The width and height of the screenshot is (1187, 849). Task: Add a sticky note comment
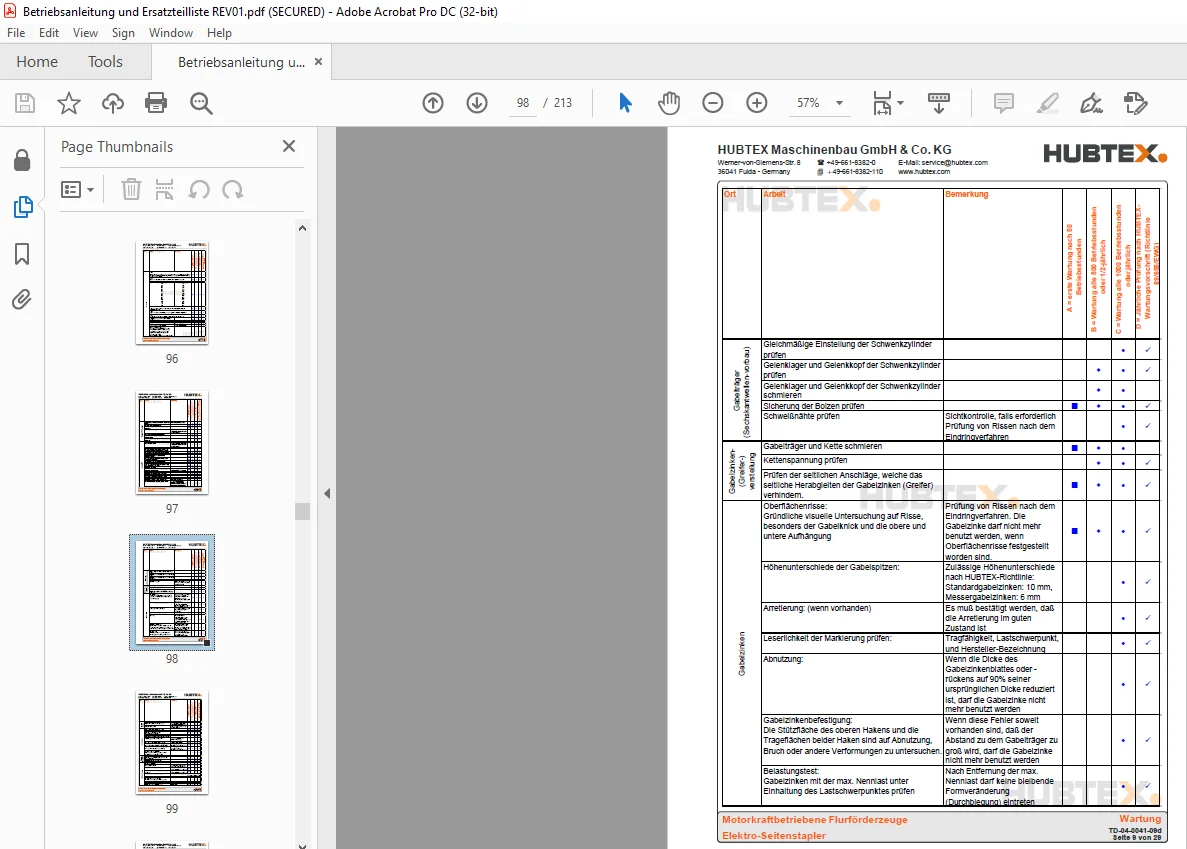point(1004,103)
